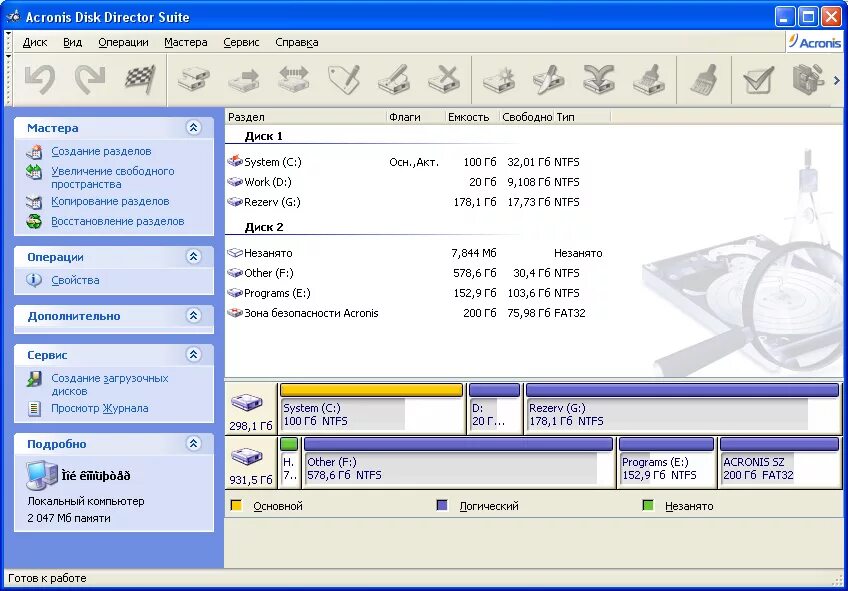Click the Resize partition double-arrow icon
This screenshot has width=848, height=591.
pos(294,80)
